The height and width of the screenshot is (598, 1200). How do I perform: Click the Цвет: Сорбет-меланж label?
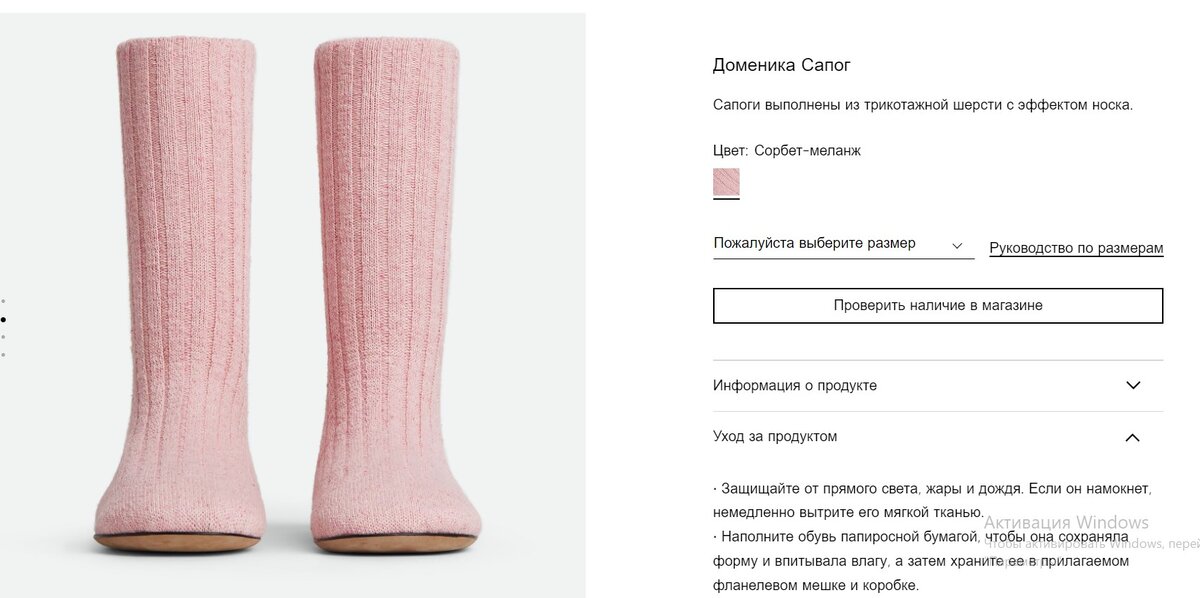pyautogui.click(x=787, y=151)
